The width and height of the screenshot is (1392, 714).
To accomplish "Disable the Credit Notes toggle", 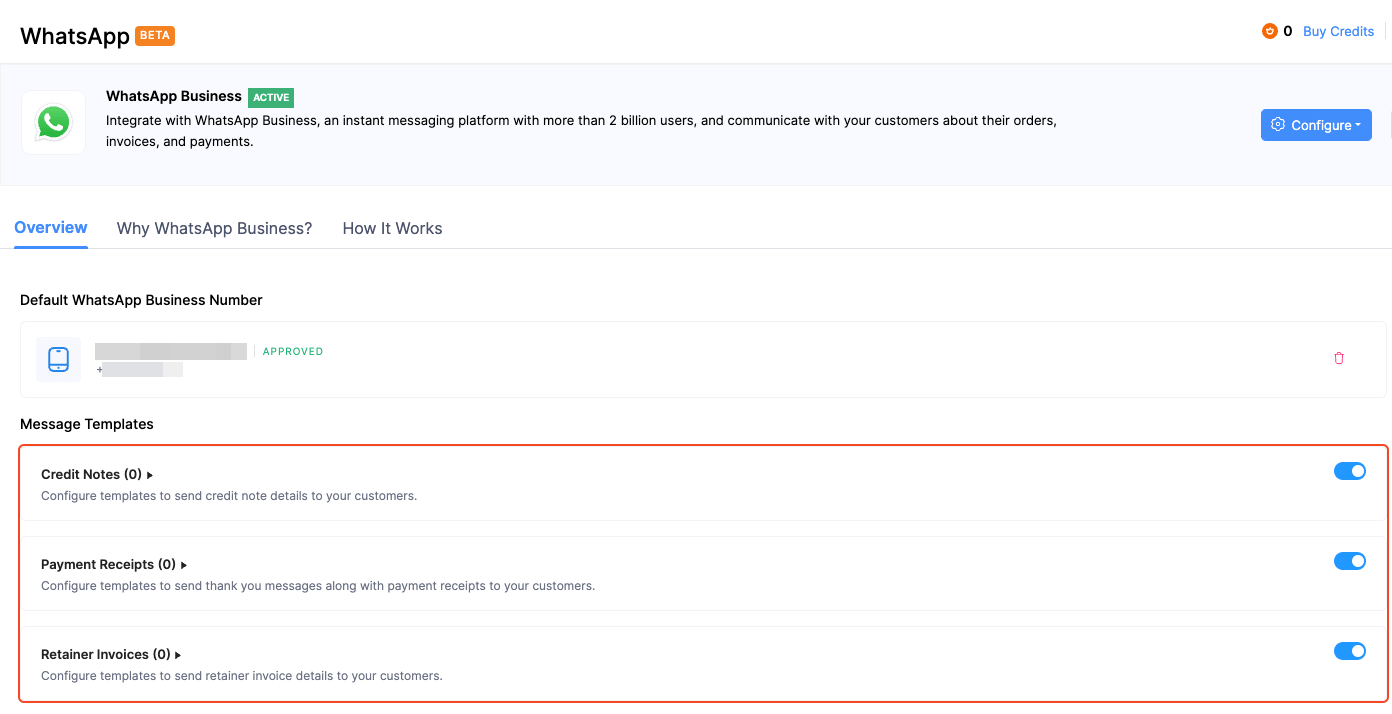I will coord(1349,471).
